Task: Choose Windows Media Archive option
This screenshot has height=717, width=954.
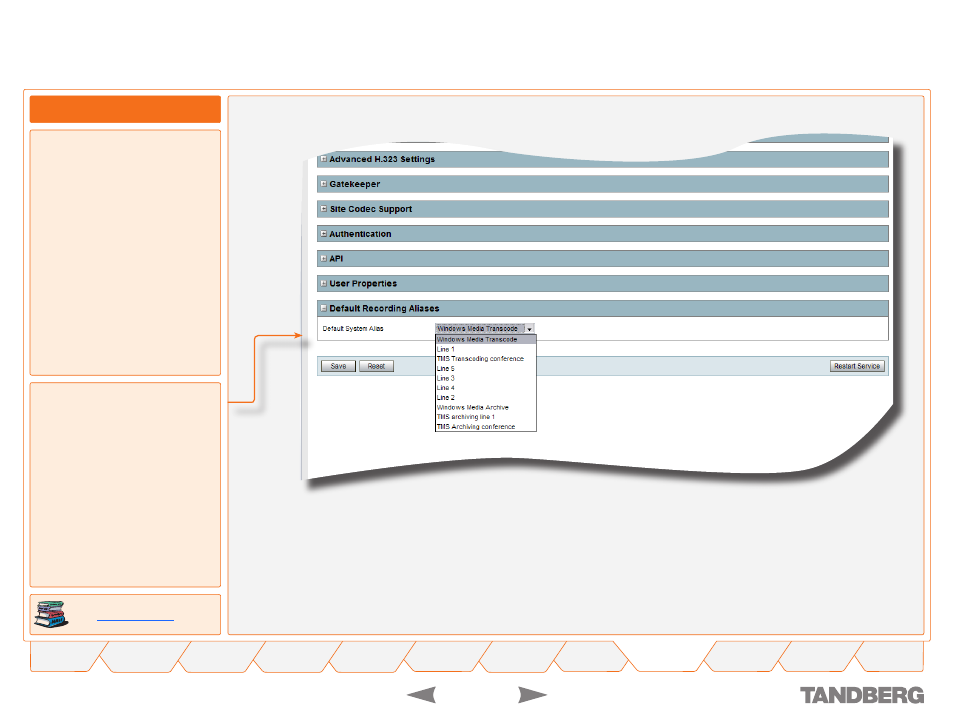Action: pos(486,407)
